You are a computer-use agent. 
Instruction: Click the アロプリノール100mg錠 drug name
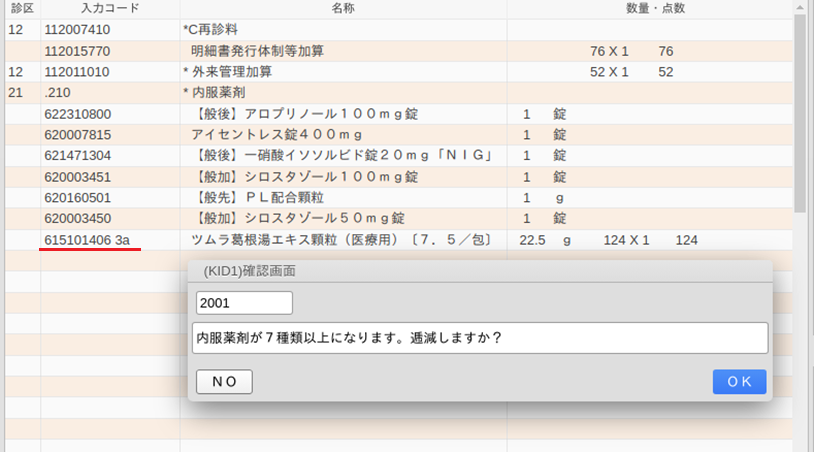(x=296, y=114)
